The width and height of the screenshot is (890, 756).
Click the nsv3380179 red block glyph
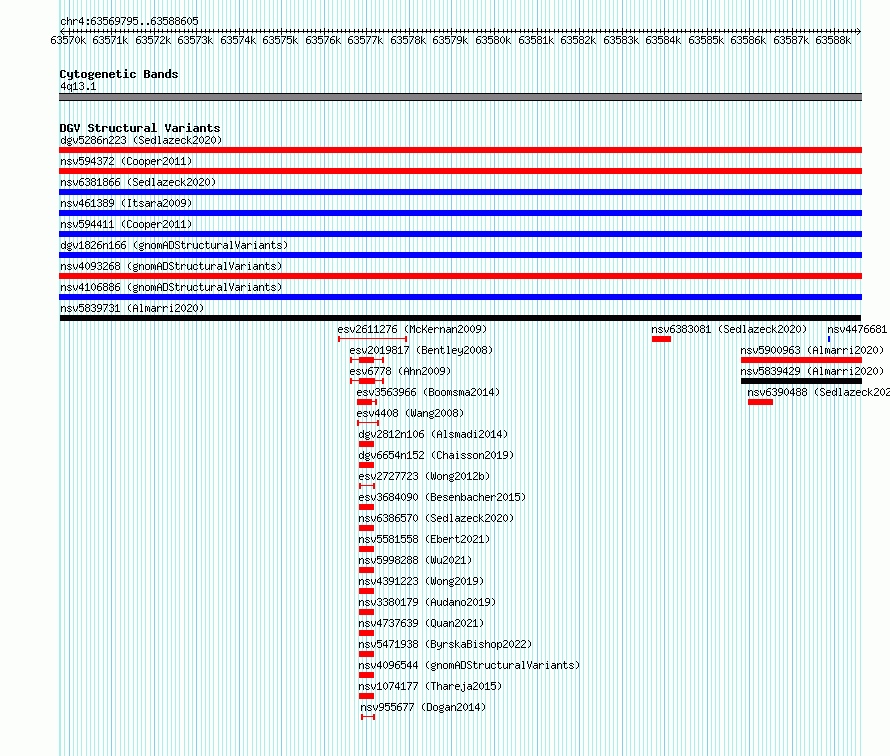[366, 612]
